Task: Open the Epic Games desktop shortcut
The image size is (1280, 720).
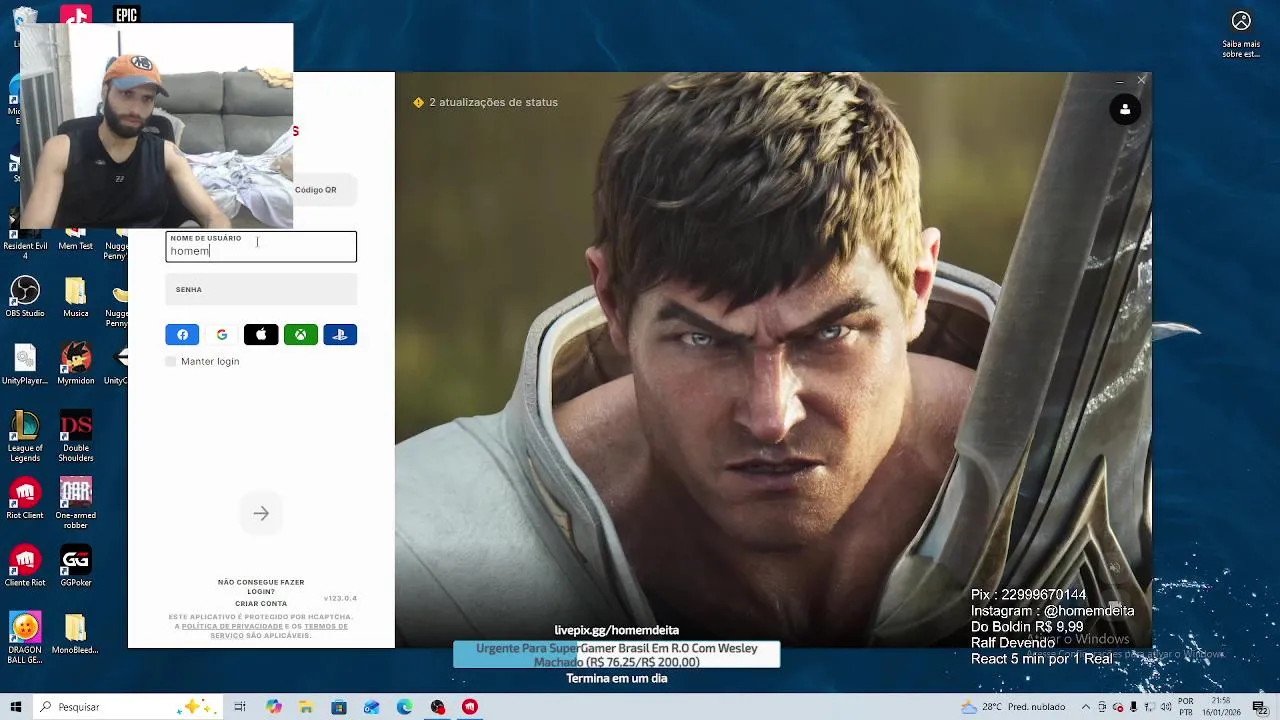Action: point(126,14)
